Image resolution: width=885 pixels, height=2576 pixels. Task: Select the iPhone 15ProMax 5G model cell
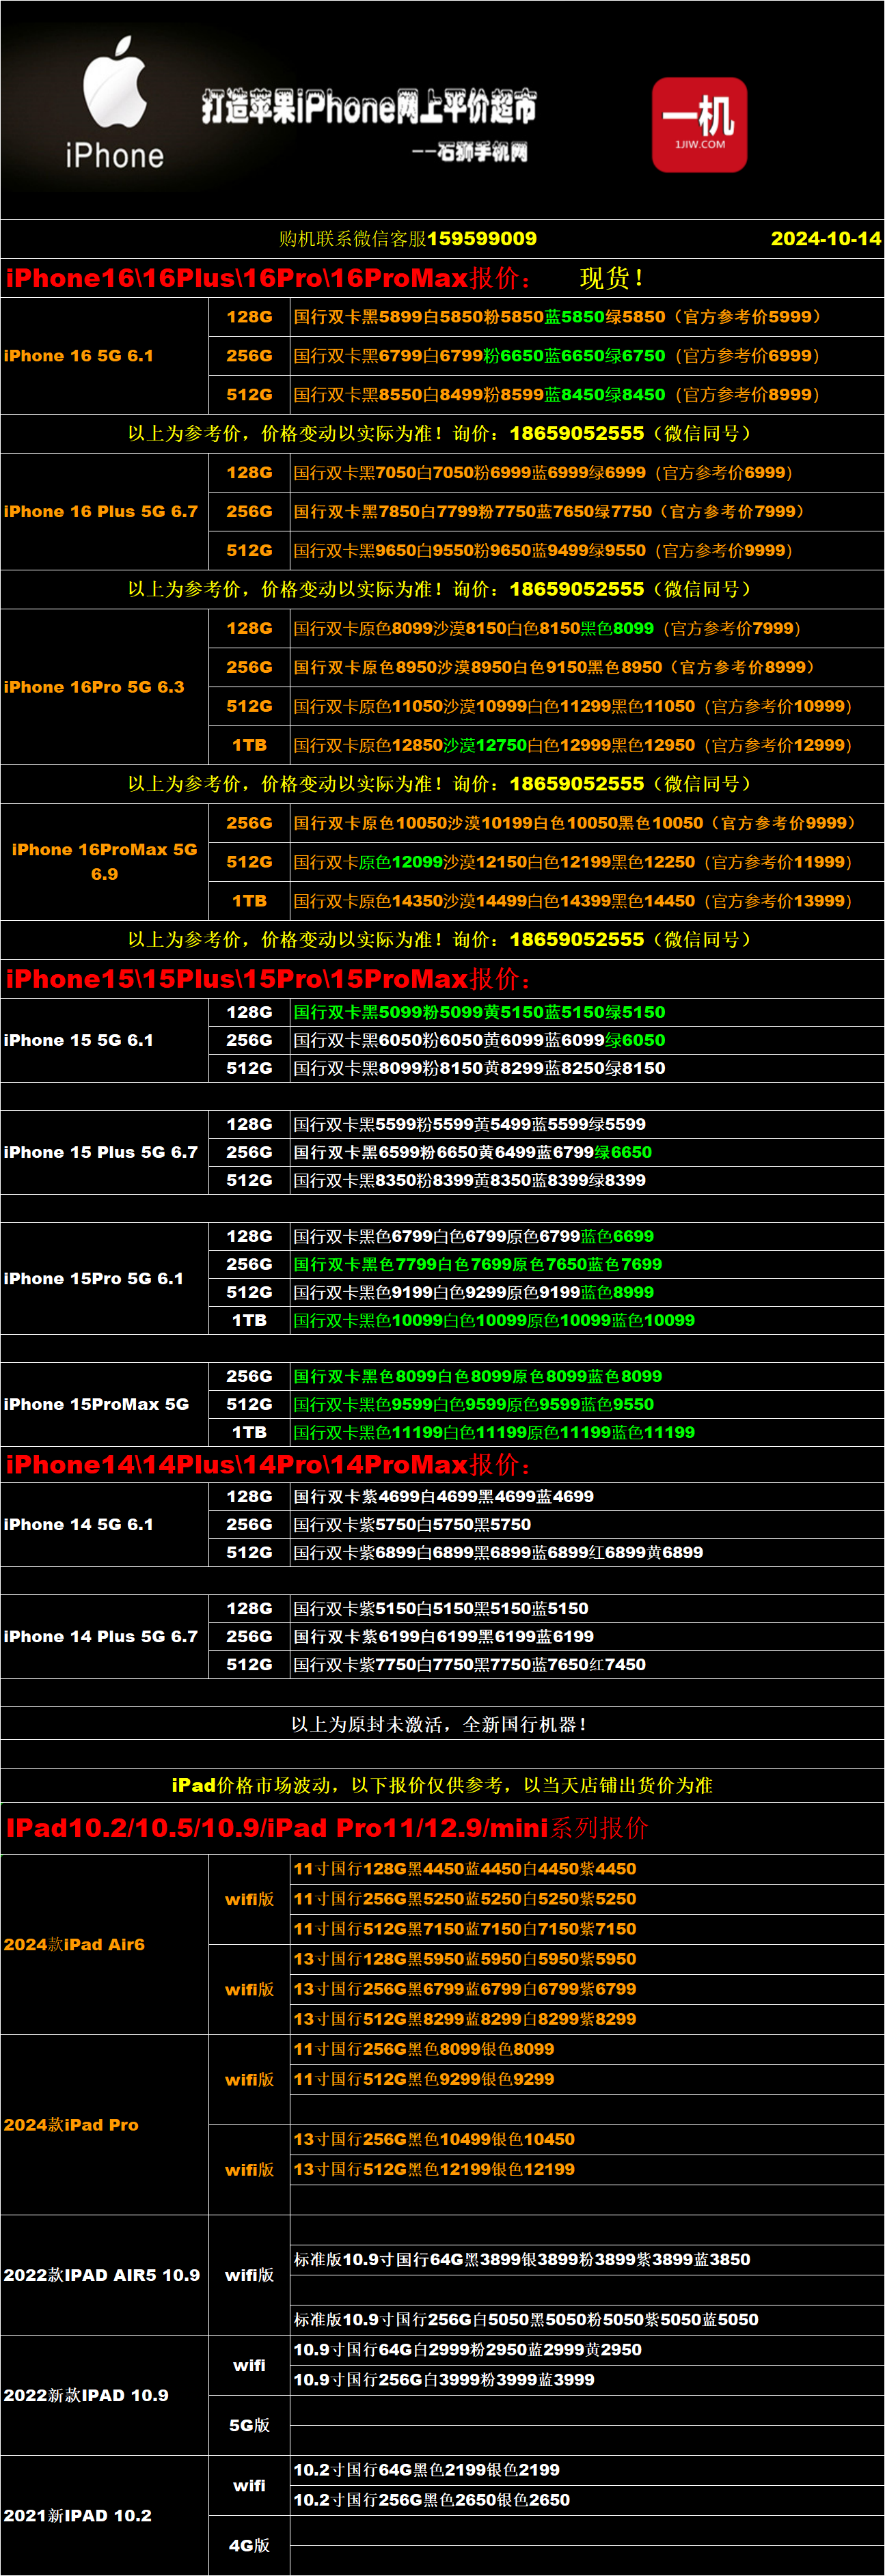point(104,1404)
